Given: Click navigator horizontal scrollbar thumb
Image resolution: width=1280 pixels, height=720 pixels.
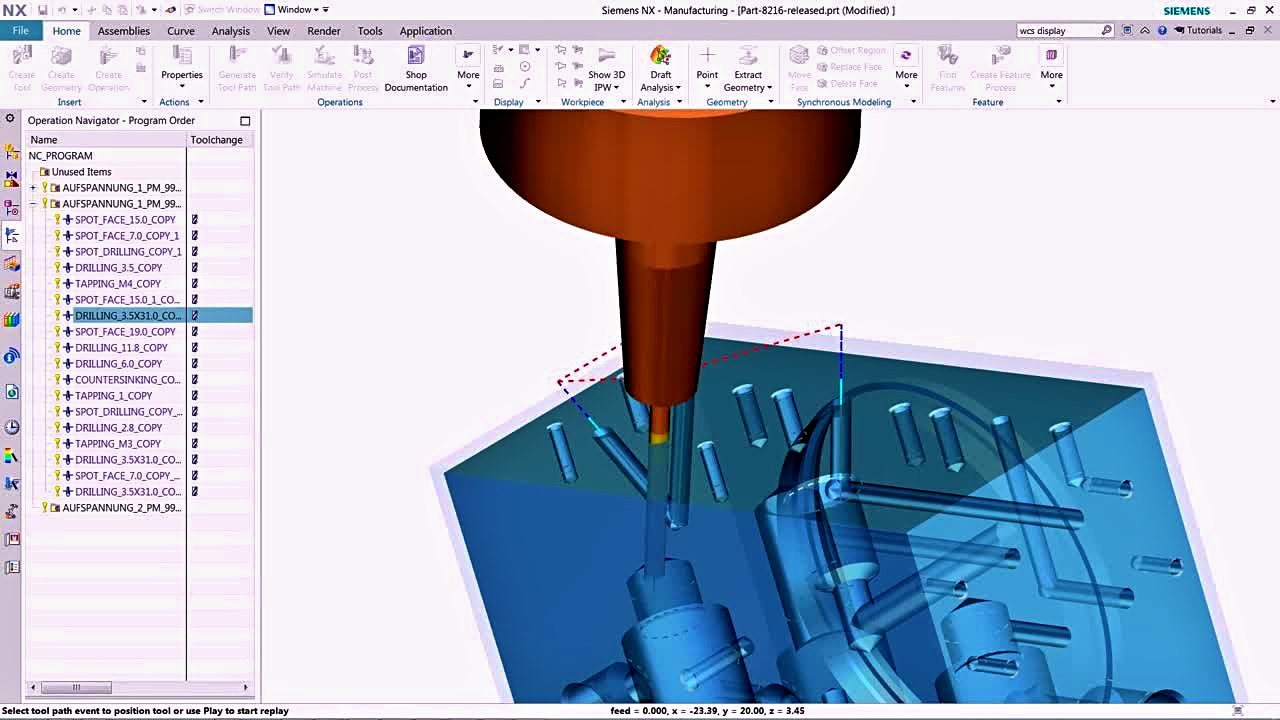Looking at the screenshot, I should [x=76, y=687].
